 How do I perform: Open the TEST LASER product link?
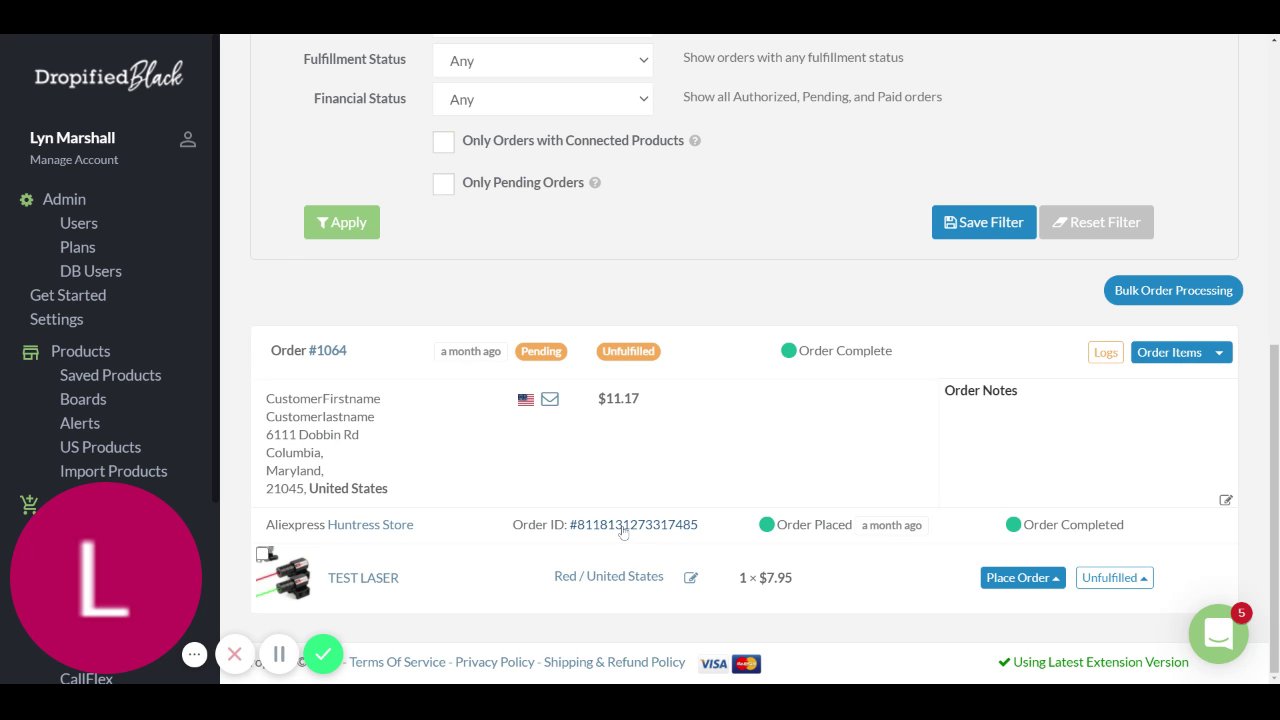(363, 578)
